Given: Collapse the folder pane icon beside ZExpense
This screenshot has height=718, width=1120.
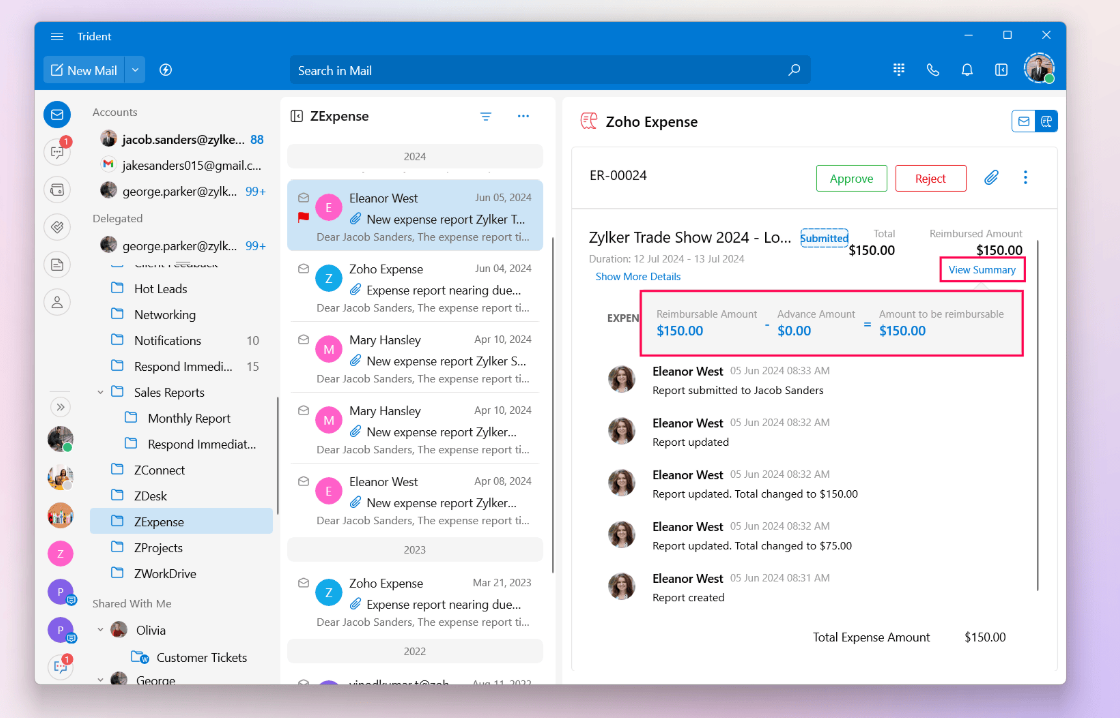Looking at the screenshot, I should pos(297,116).
